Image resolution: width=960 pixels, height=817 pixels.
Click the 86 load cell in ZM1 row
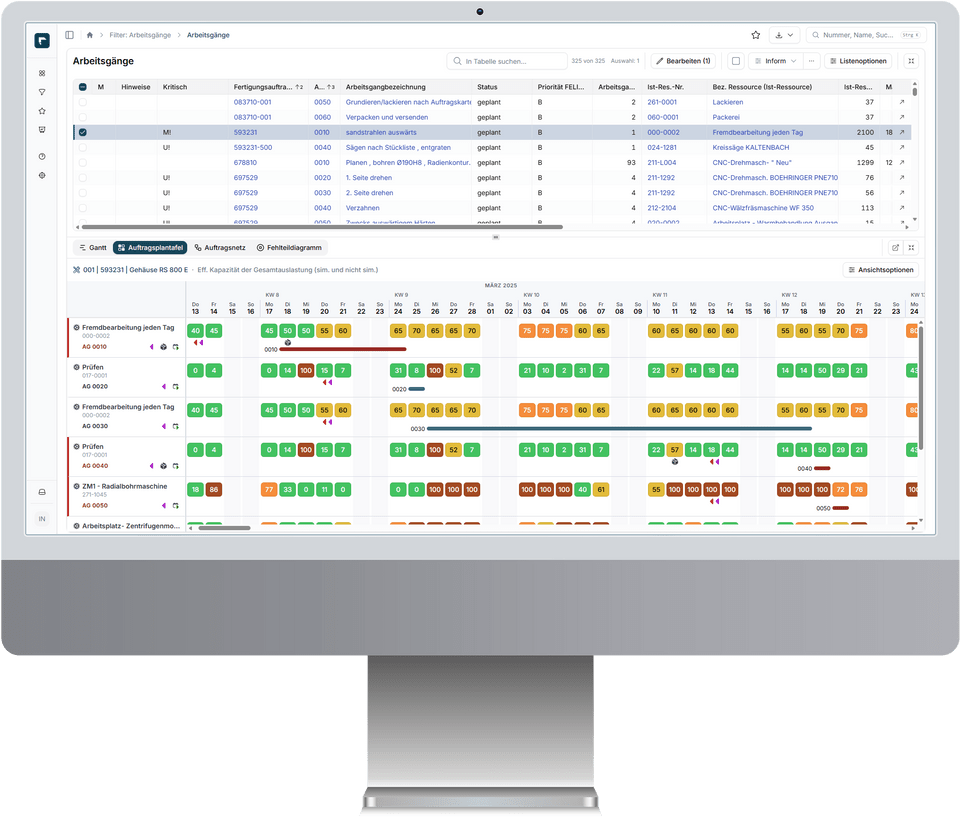click(x=214, y=489)
